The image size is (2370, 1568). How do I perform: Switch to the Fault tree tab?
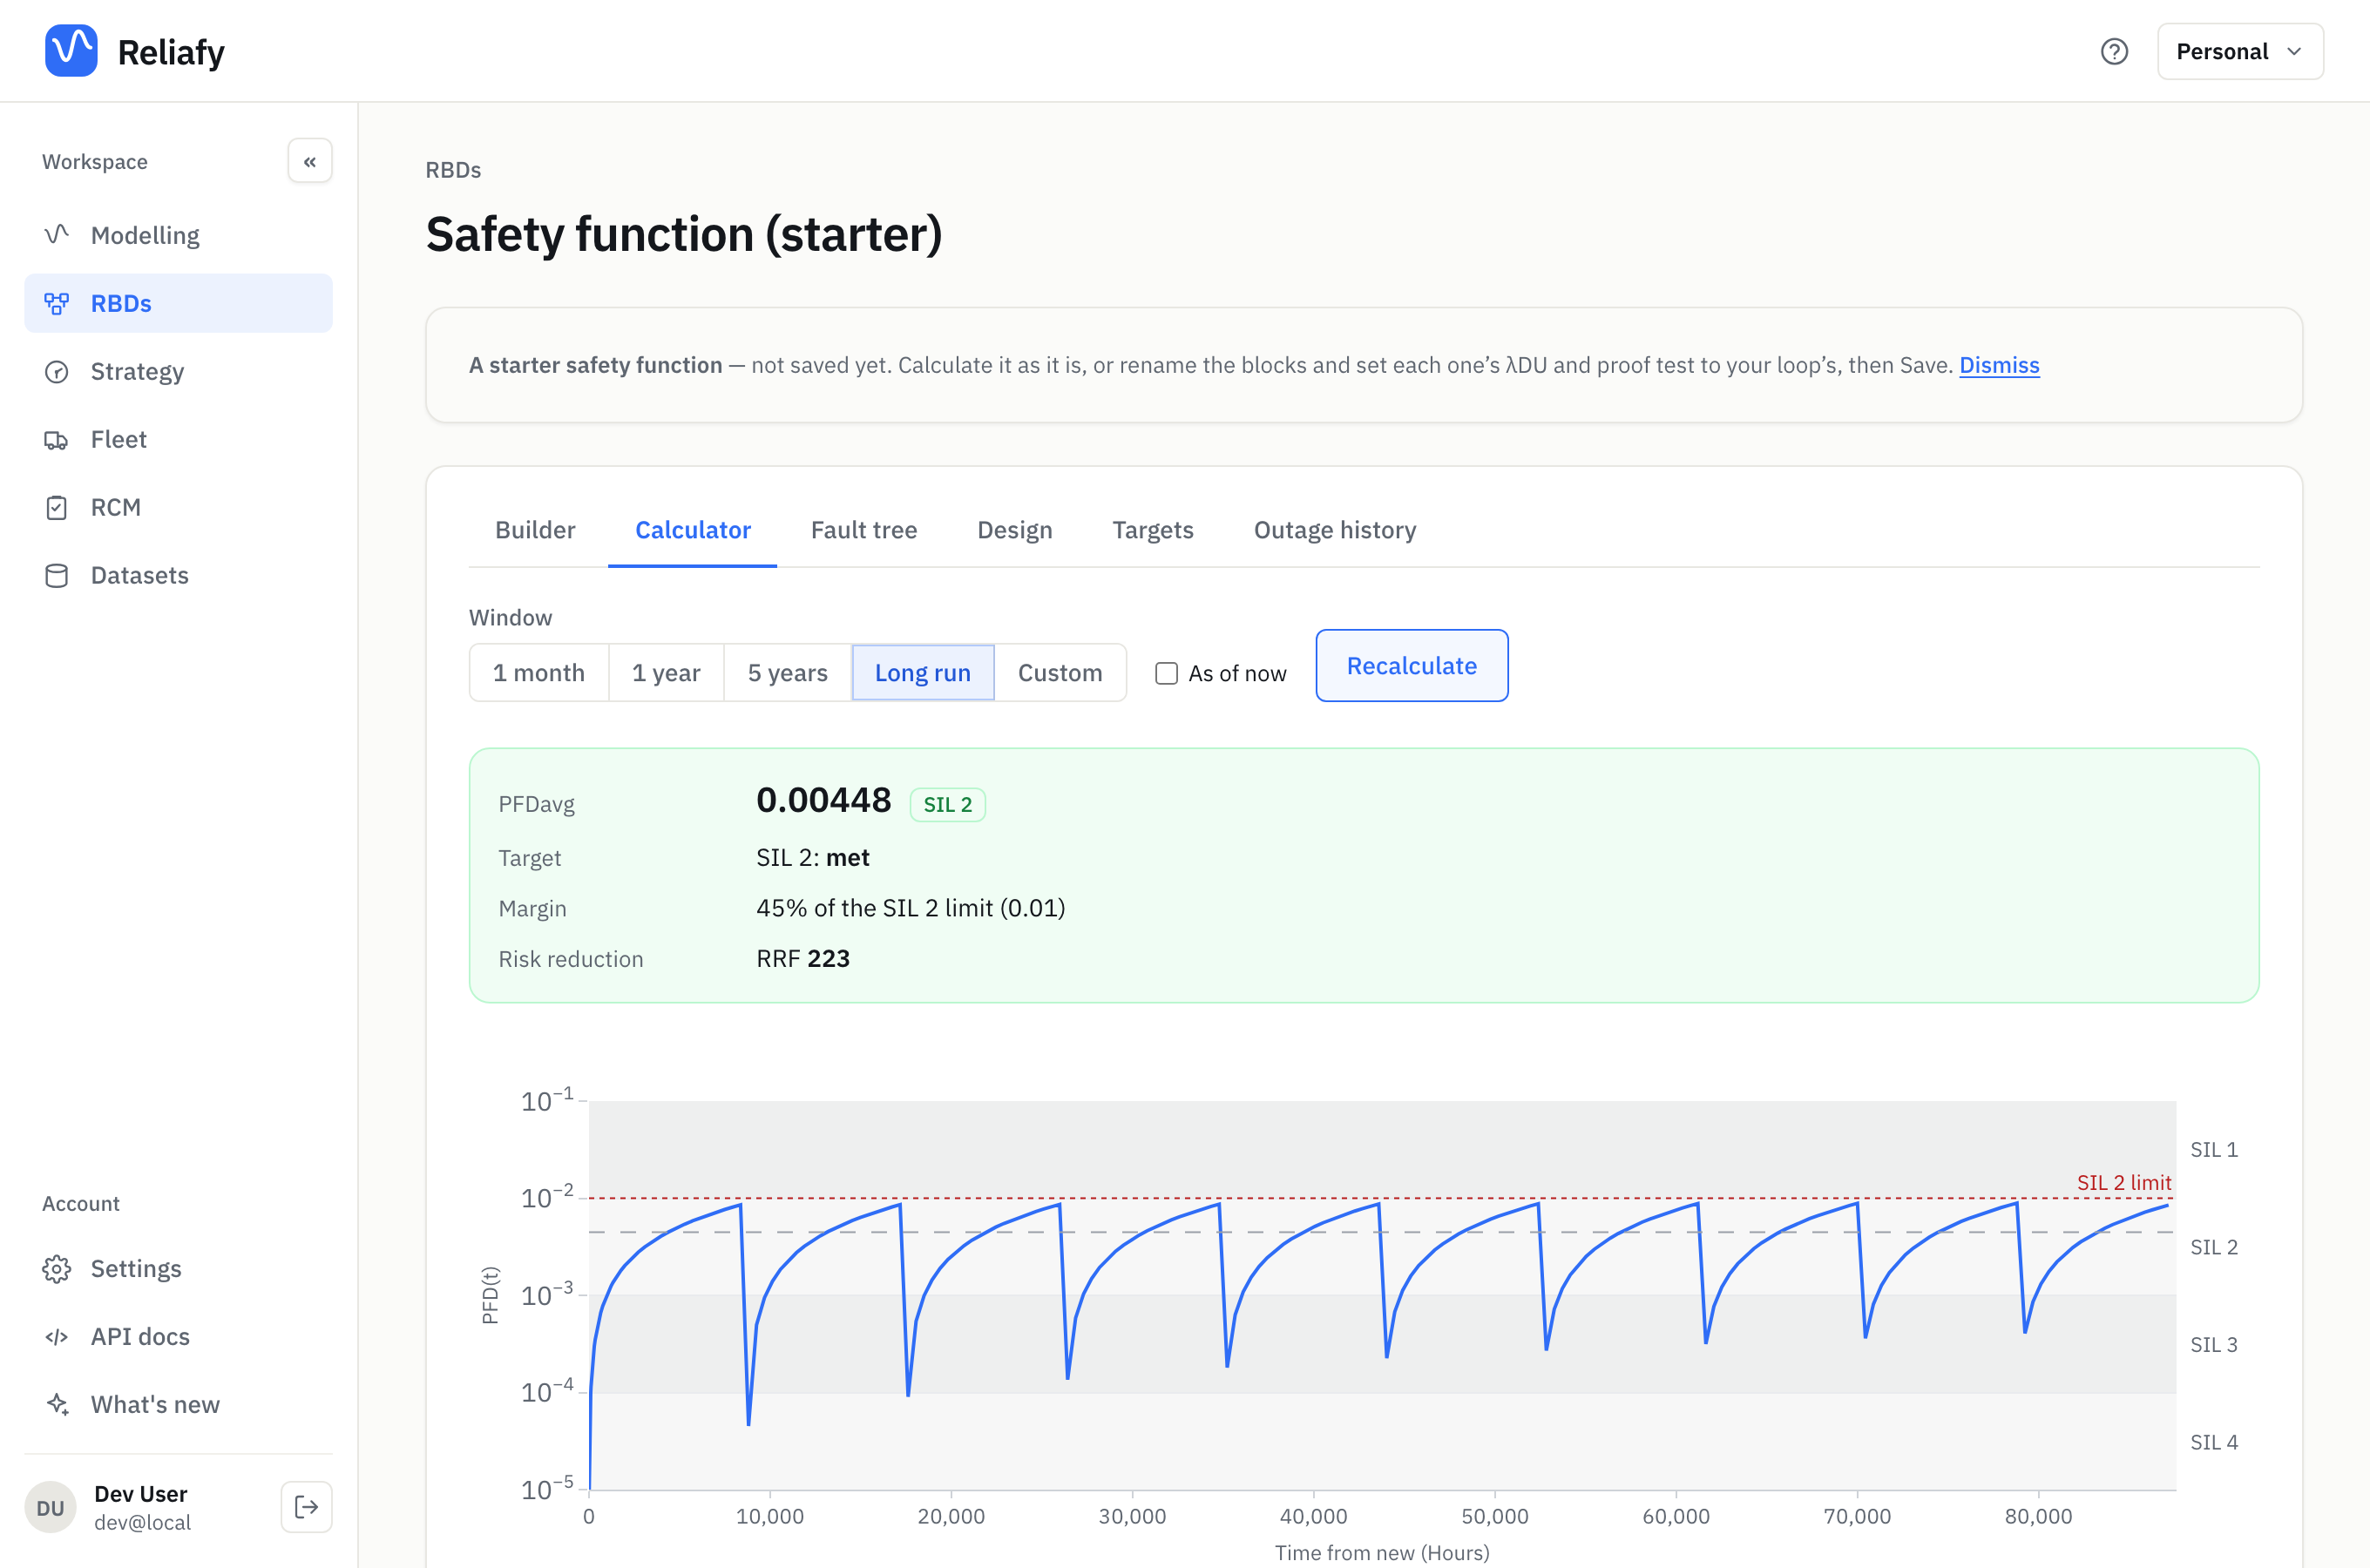(864, 530)
